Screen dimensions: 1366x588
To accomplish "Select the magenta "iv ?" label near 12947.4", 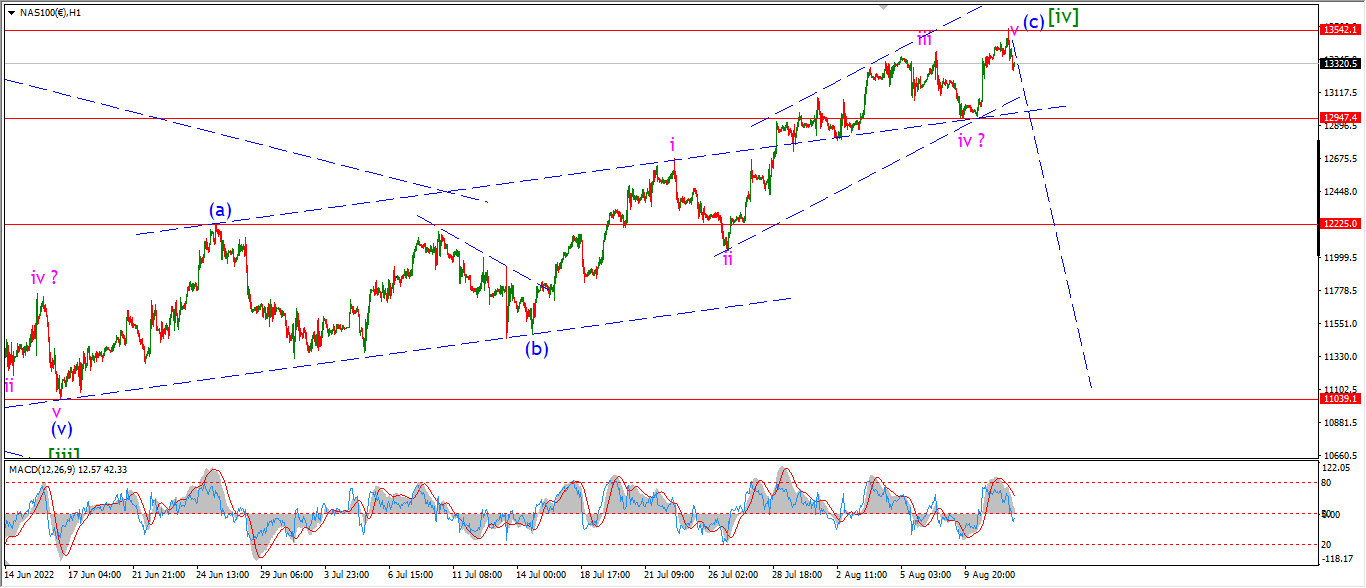I will coord(972,141).
